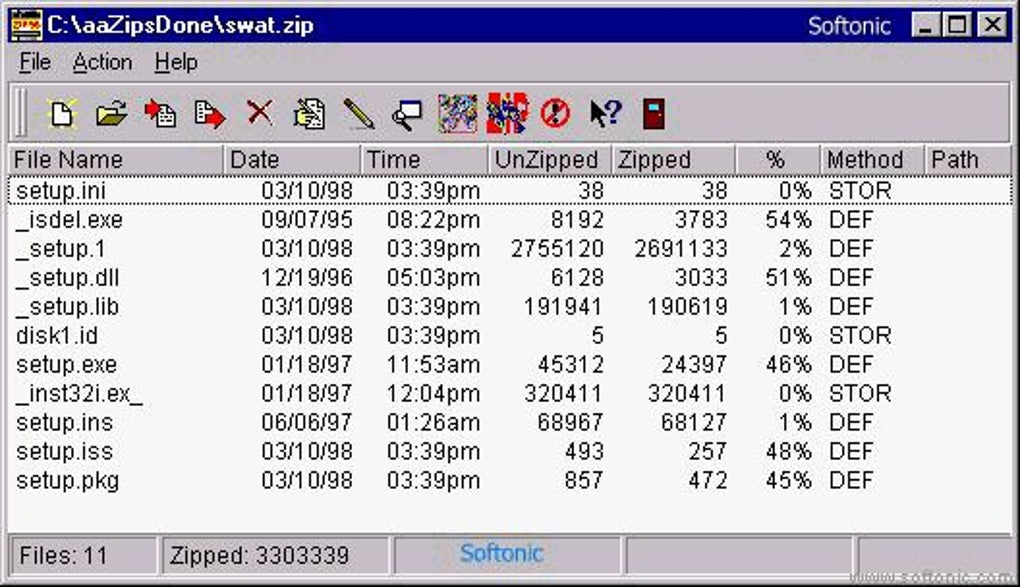The image size is (1020, 587).
Task: Create a new archive
Action: 61,113
